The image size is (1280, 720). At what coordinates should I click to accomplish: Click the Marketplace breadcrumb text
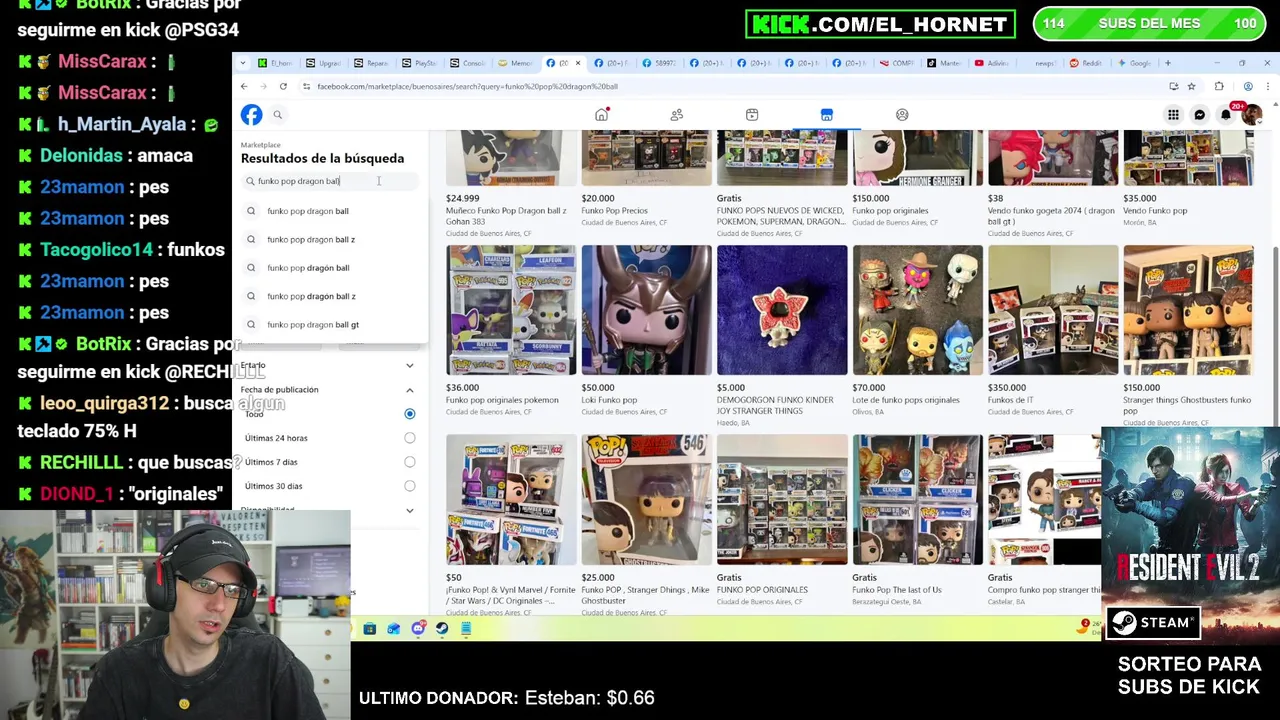[261, 145]
